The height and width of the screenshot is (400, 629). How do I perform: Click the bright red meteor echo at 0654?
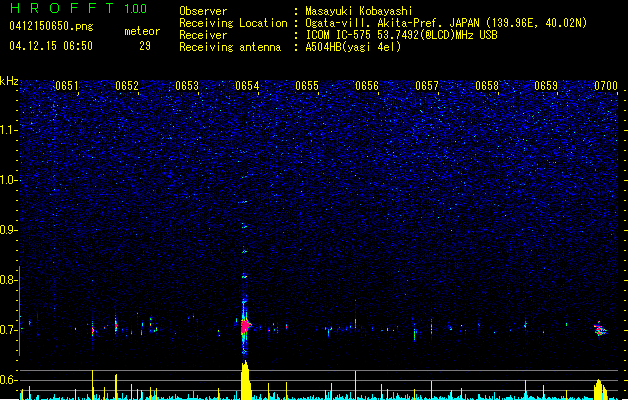pos(245,326)
